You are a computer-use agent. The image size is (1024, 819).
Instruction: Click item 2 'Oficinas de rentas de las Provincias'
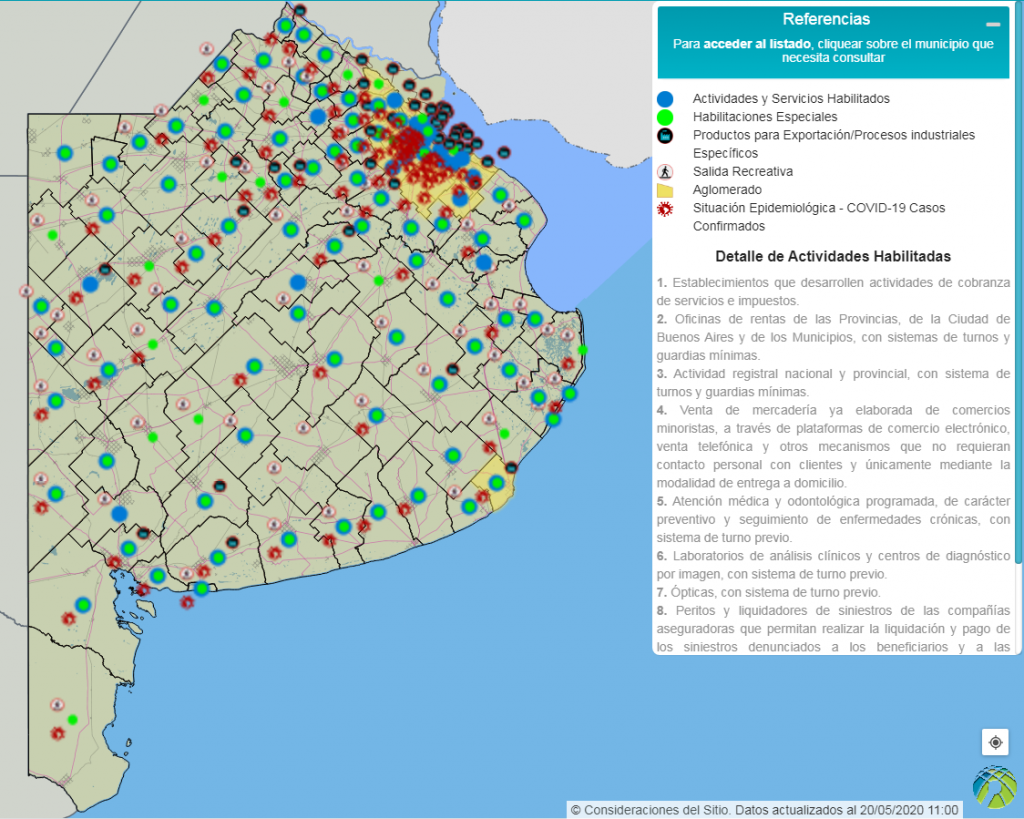[x=833, y=337]
